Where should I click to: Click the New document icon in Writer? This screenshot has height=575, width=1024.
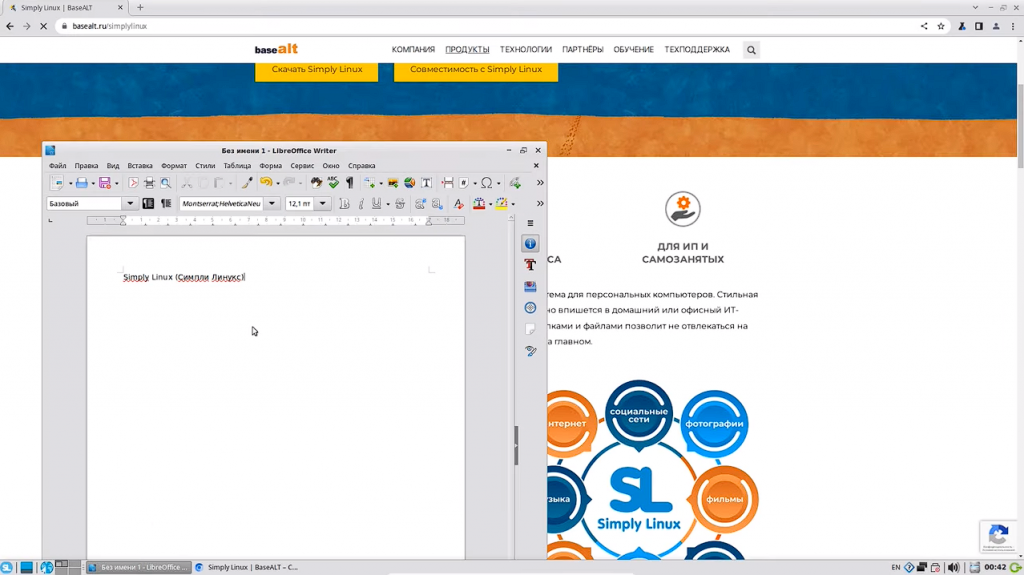pos(57,183)
